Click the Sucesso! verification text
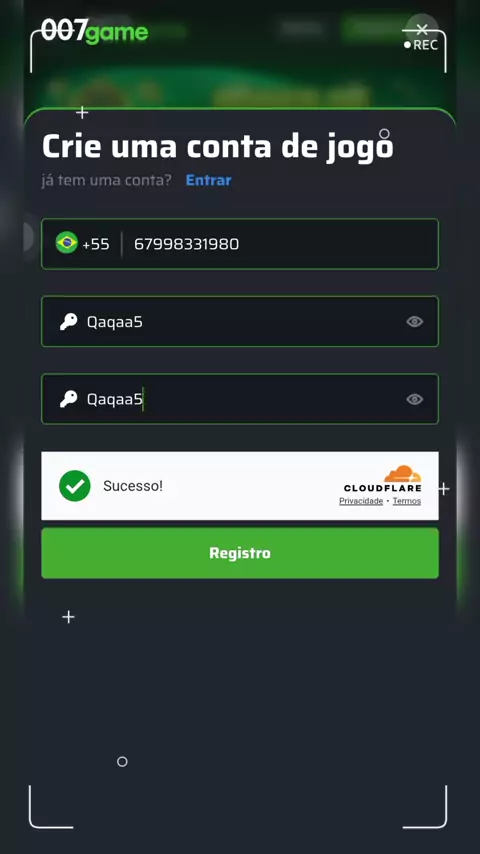480x854 pixels. pos(133,486)
